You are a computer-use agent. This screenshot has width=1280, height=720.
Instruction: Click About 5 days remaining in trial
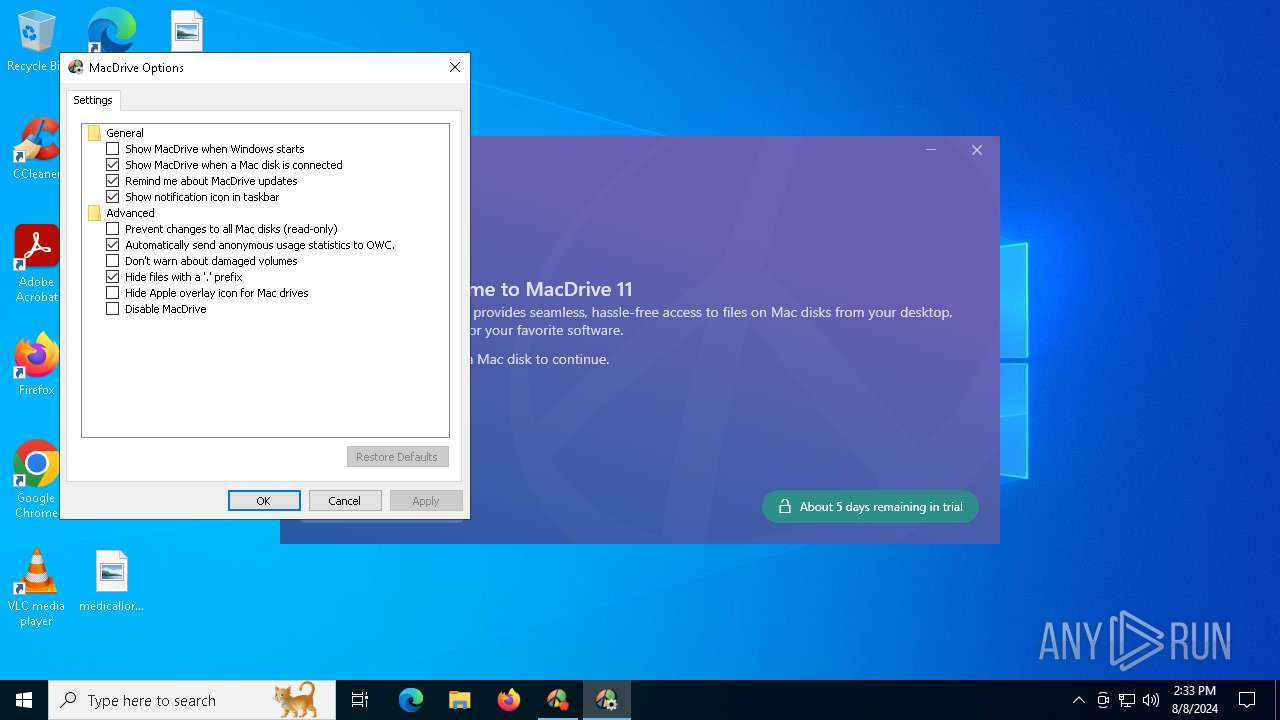870,507
